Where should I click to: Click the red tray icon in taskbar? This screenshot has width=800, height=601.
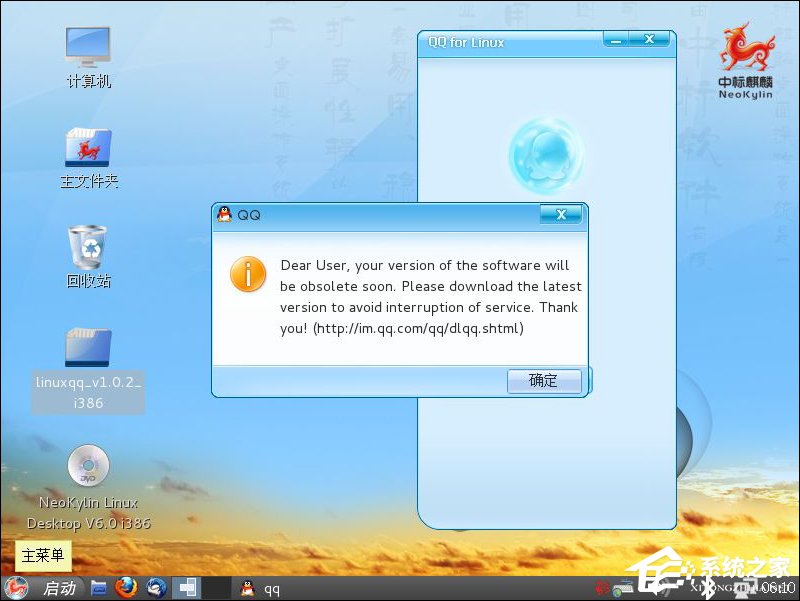click(x=603, y=588)
